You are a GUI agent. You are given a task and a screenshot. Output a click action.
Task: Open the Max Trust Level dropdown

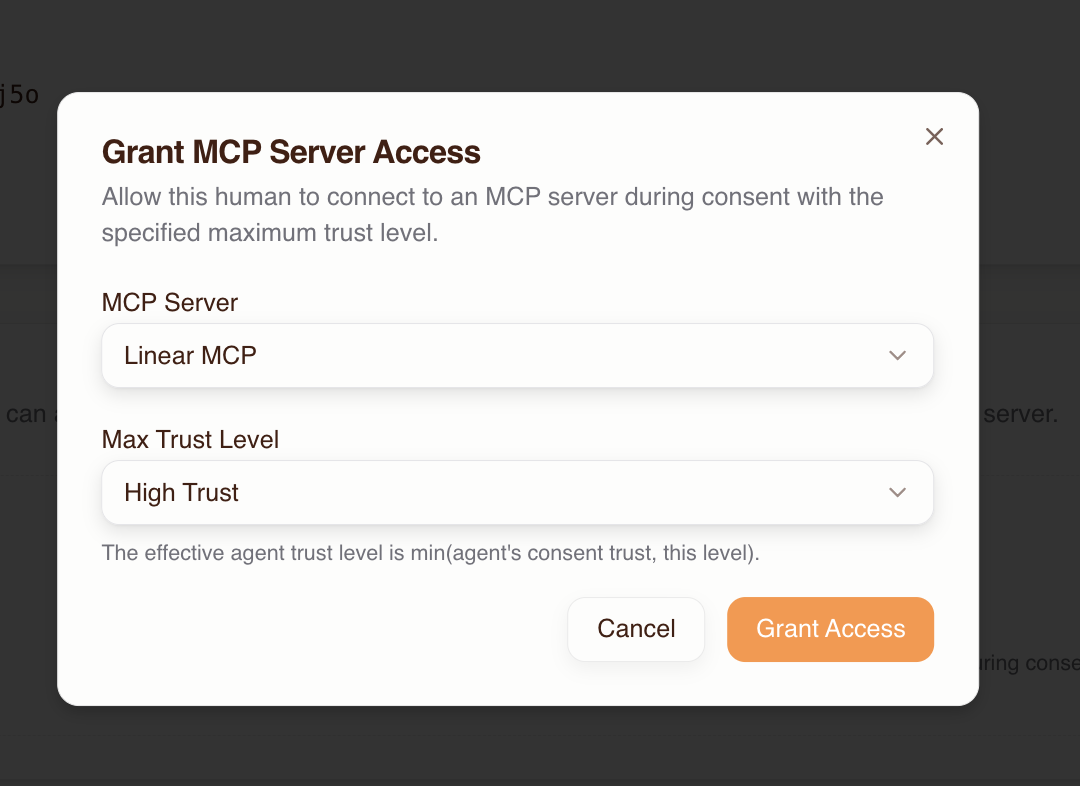click(x=517, y=492)
